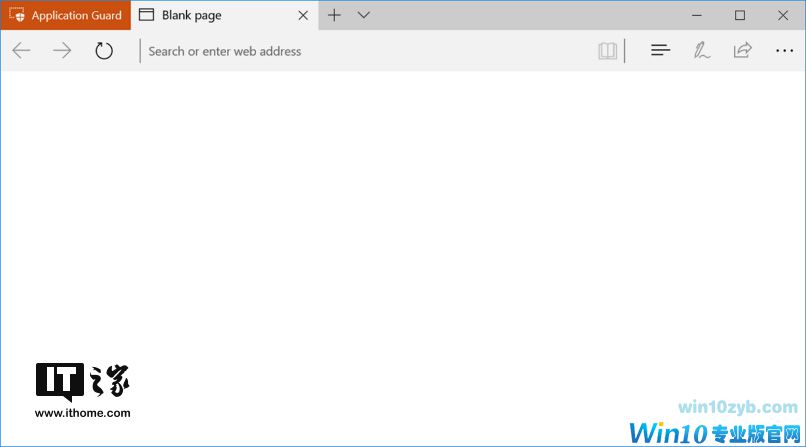Make a Web Note with pen icon
The image size is (806, 447).
point(702,50)
